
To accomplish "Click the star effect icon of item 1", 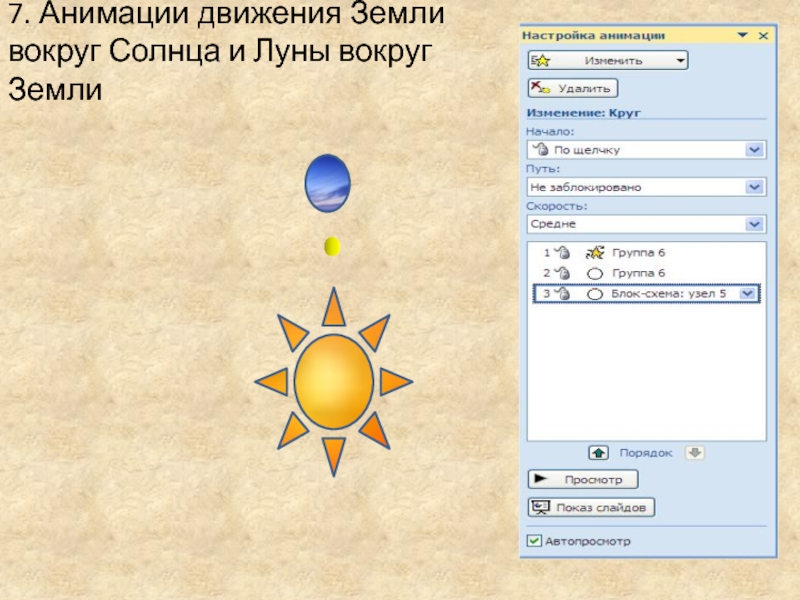I will [595, 253].
